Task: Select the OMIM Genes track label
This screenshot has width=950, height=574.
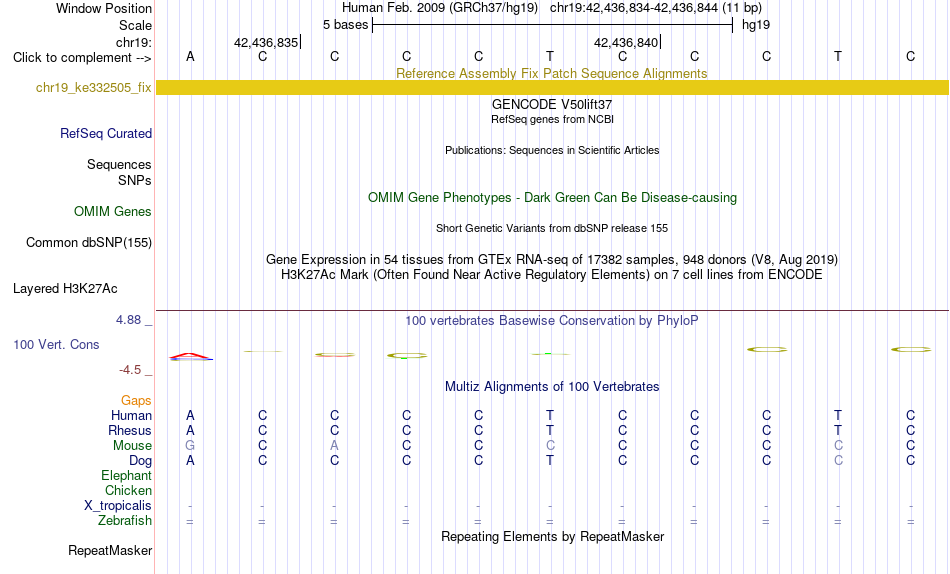Action: [113, 212]
